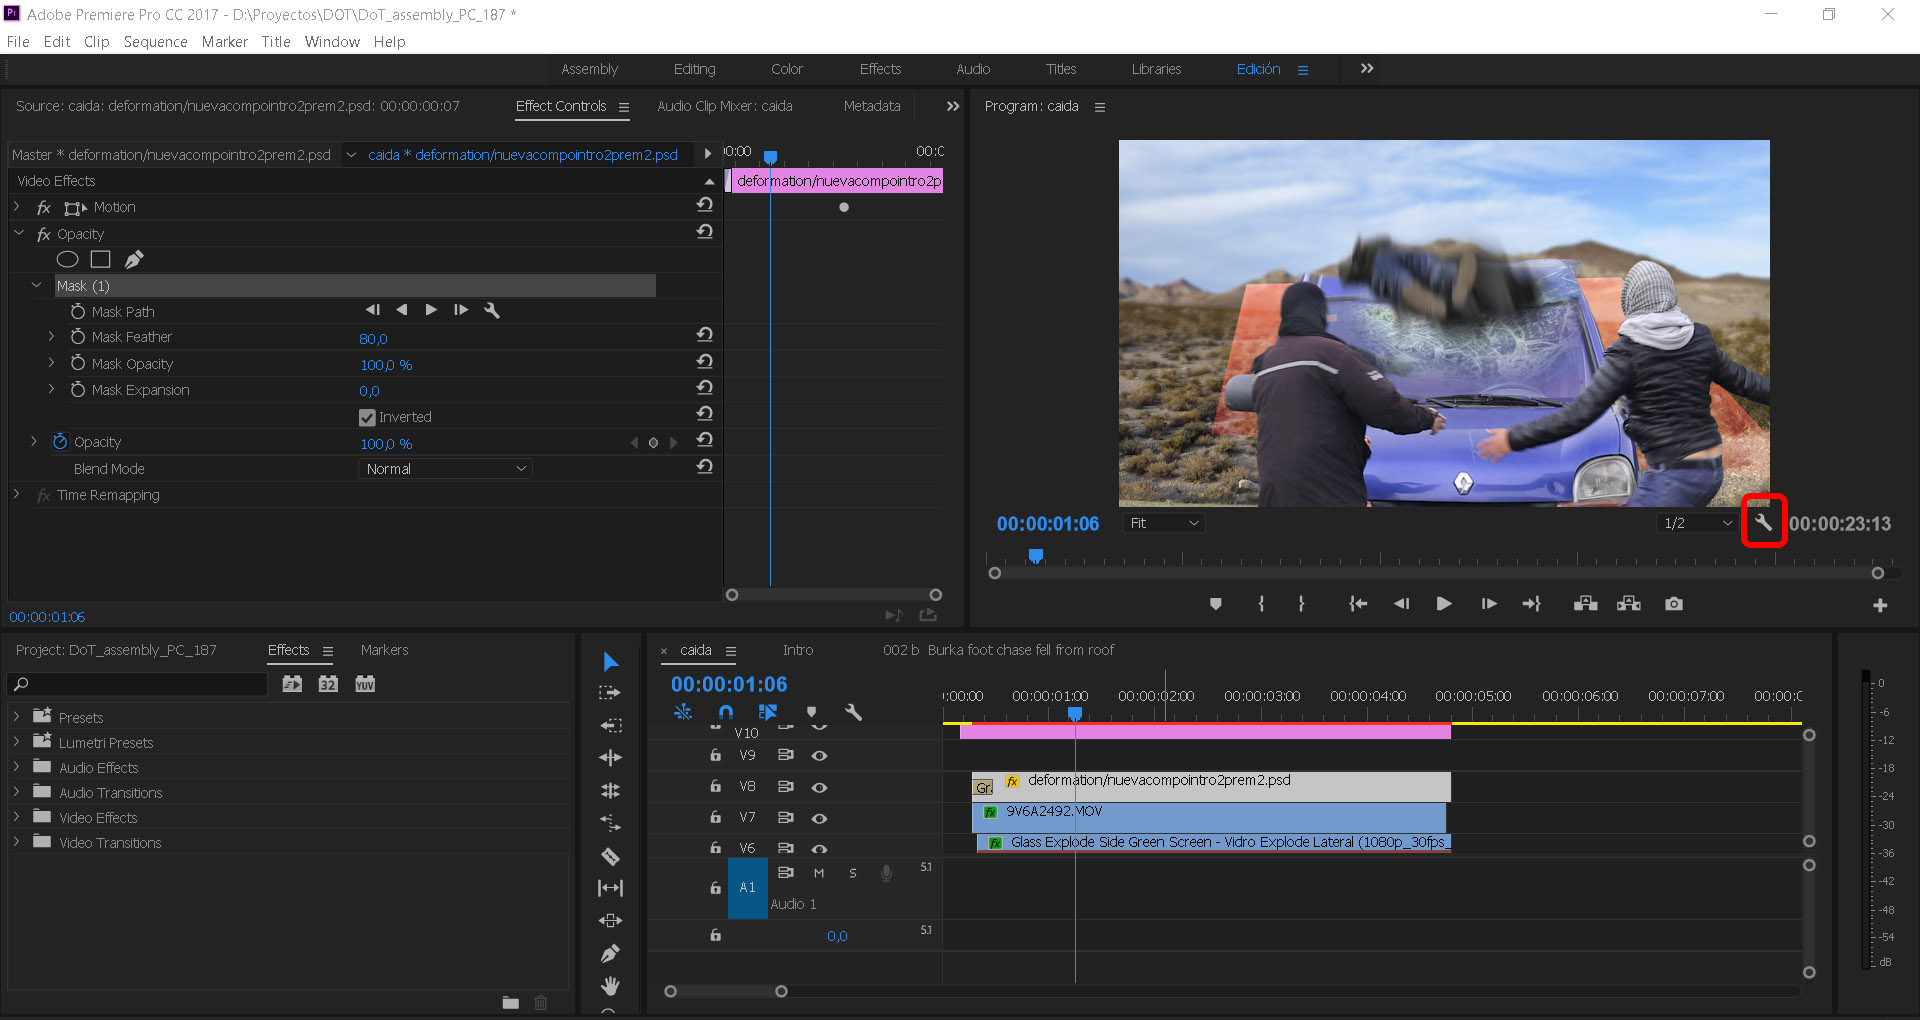This screenshot has height=1020, width=1920.
Task: Hide track V8 output eye
Action: [819, 787]
